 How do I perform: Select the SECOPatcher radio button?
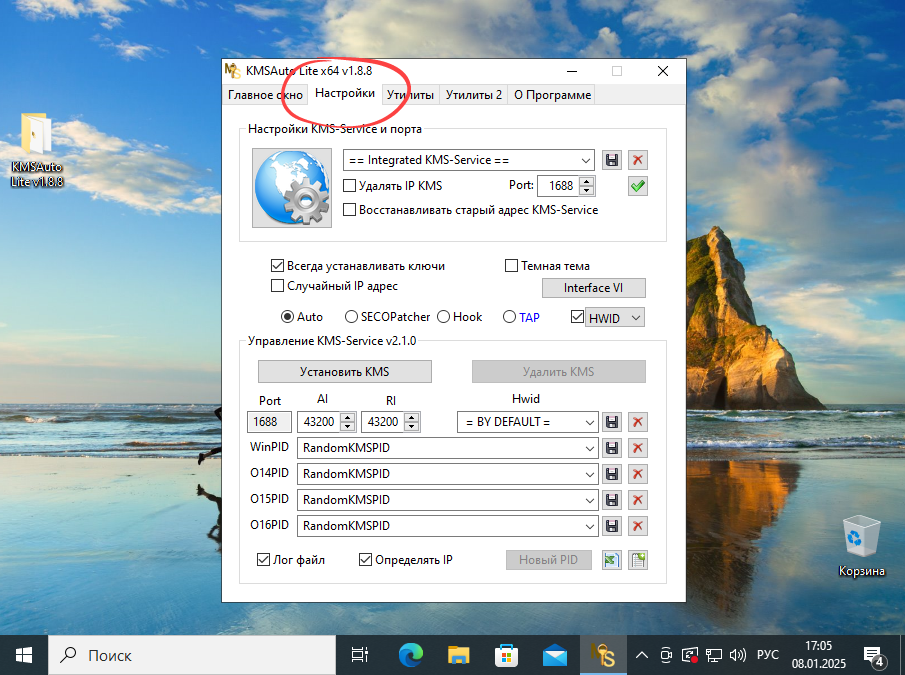point(351,317)
